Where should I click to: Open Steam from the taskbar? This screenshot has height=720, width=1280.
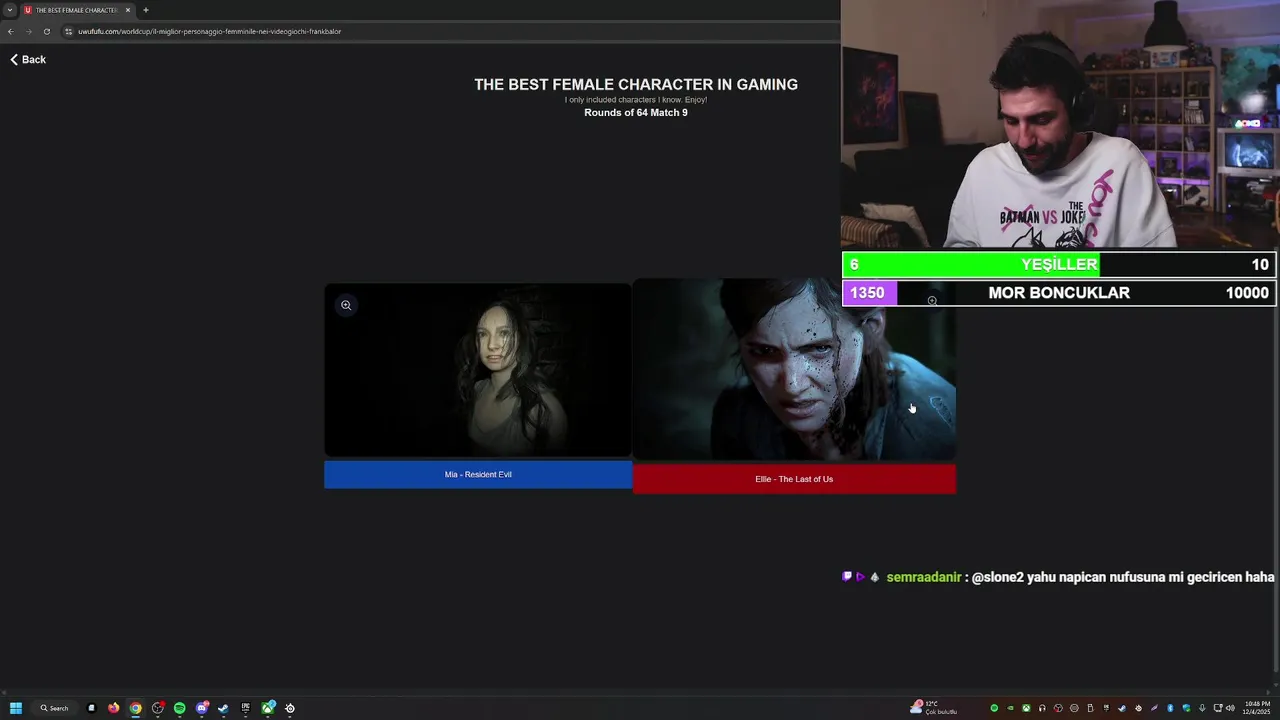(x=223, y=708)
